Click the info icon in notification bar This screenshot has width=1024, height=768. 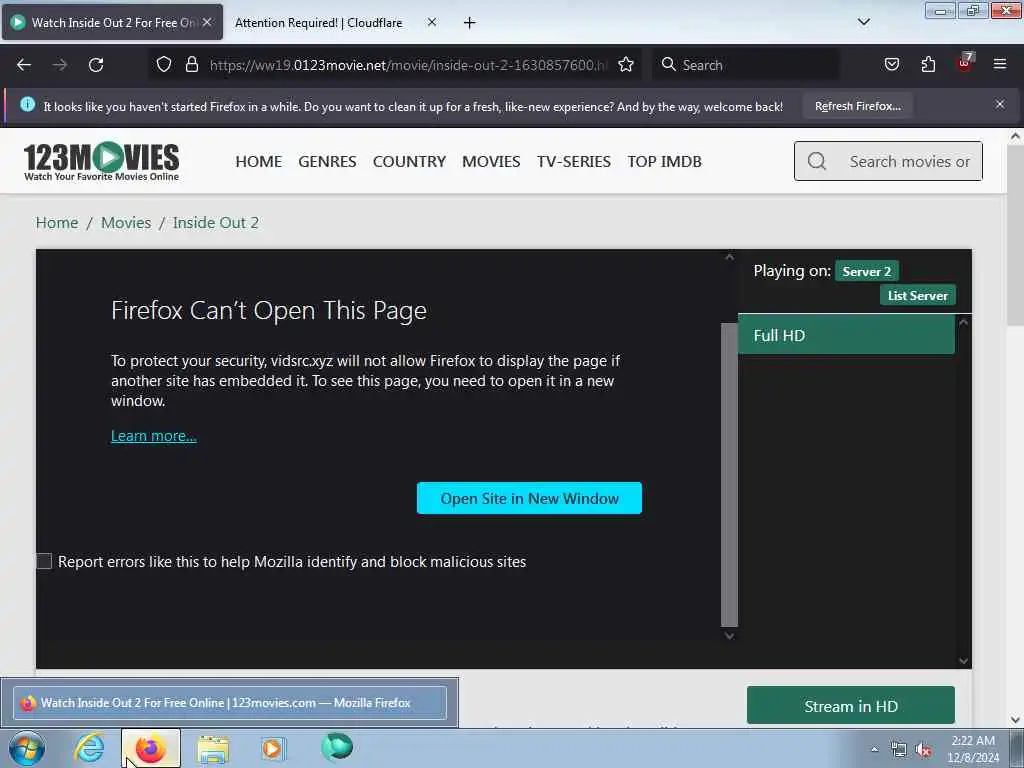(x=27, y=104)
